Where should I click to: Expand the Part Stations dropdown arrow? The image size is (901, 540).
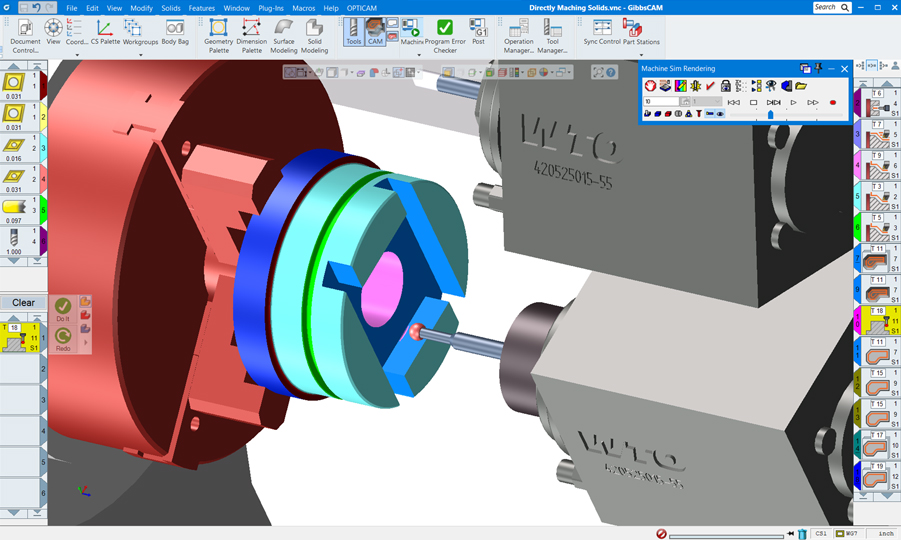(x=641, y=55)
